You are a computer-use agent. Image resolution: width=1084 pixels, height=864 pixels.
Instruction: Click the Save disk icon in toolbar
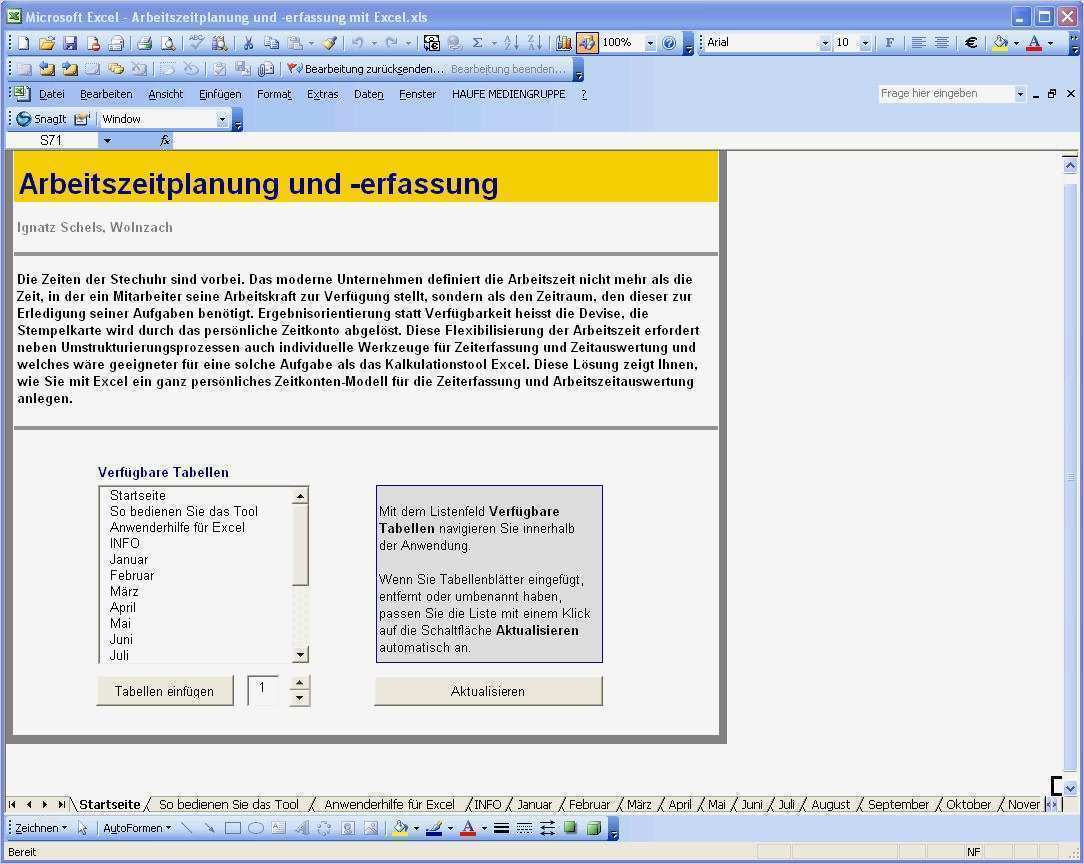tap(70, 44)
